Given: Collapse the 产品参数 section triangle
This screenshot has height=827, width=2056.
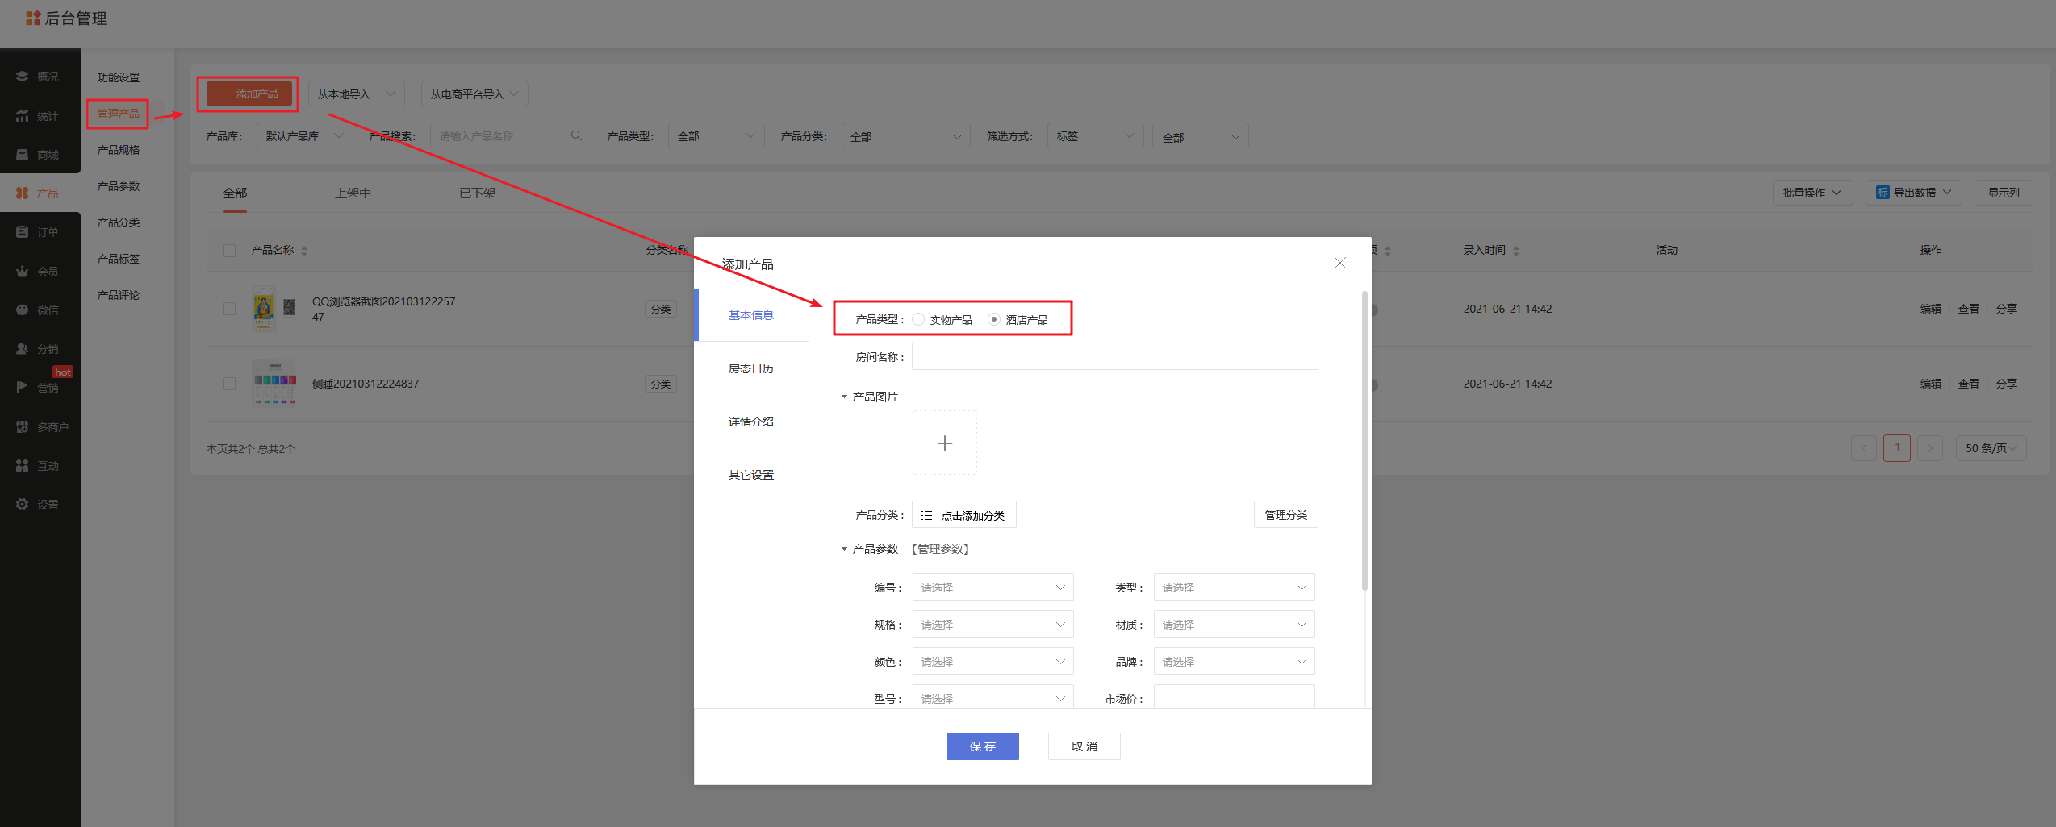Looking at the screenshot, I should point(844,549).
